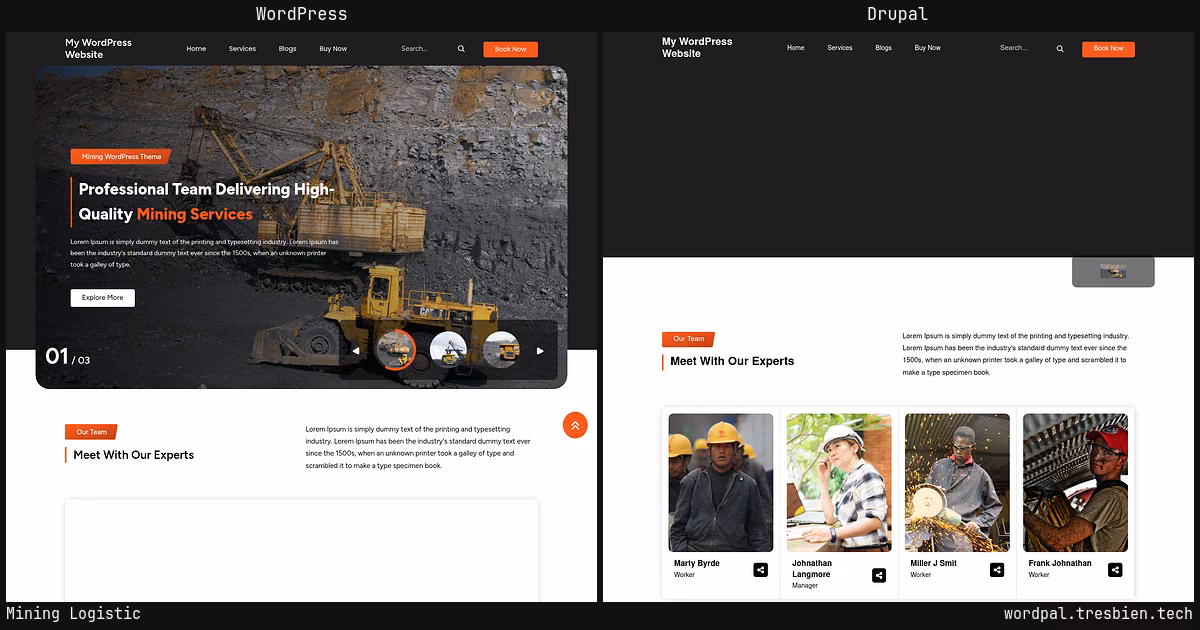Click the wordpal.tresbien.tech footer text
Viewport: 1200px width, 630px height.
point(1098,614)
